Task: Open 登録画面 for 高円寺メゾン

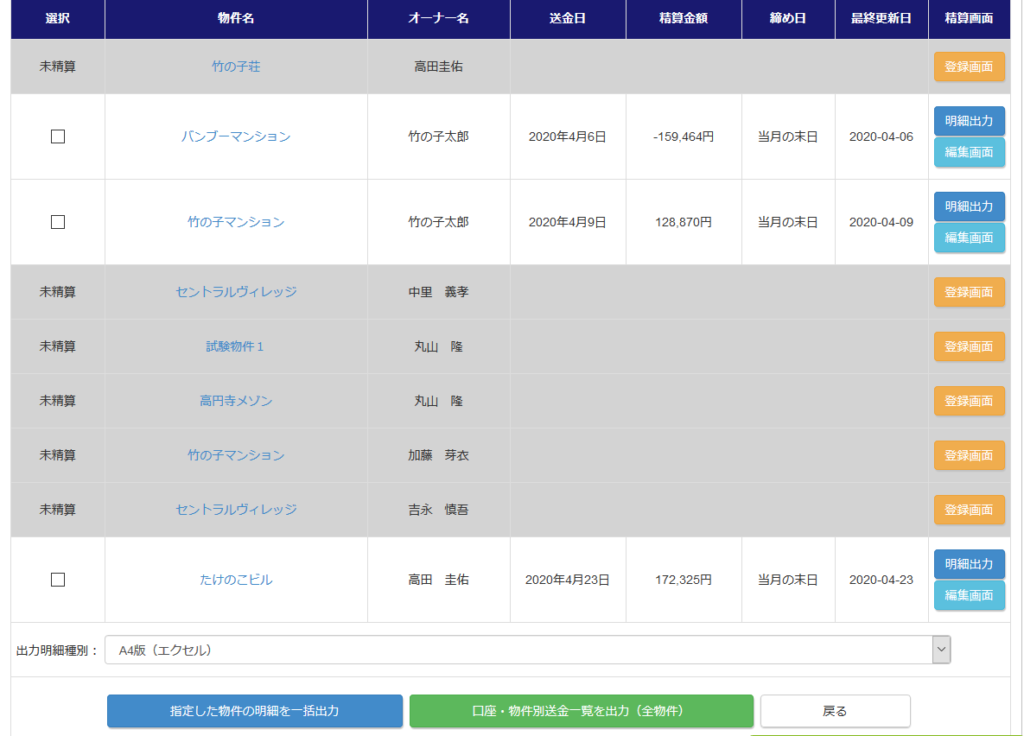Action: 969,401
